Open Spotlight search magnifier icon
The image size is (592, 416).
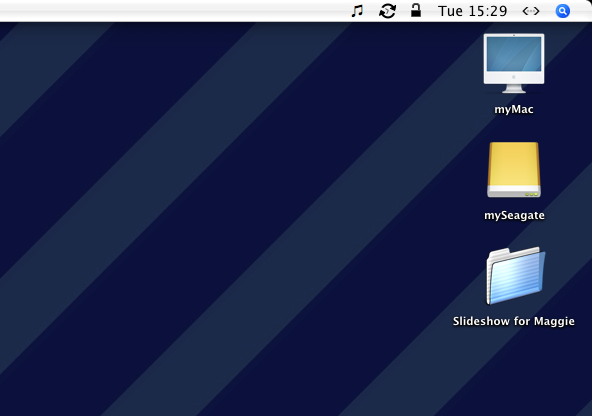point(563,11)
